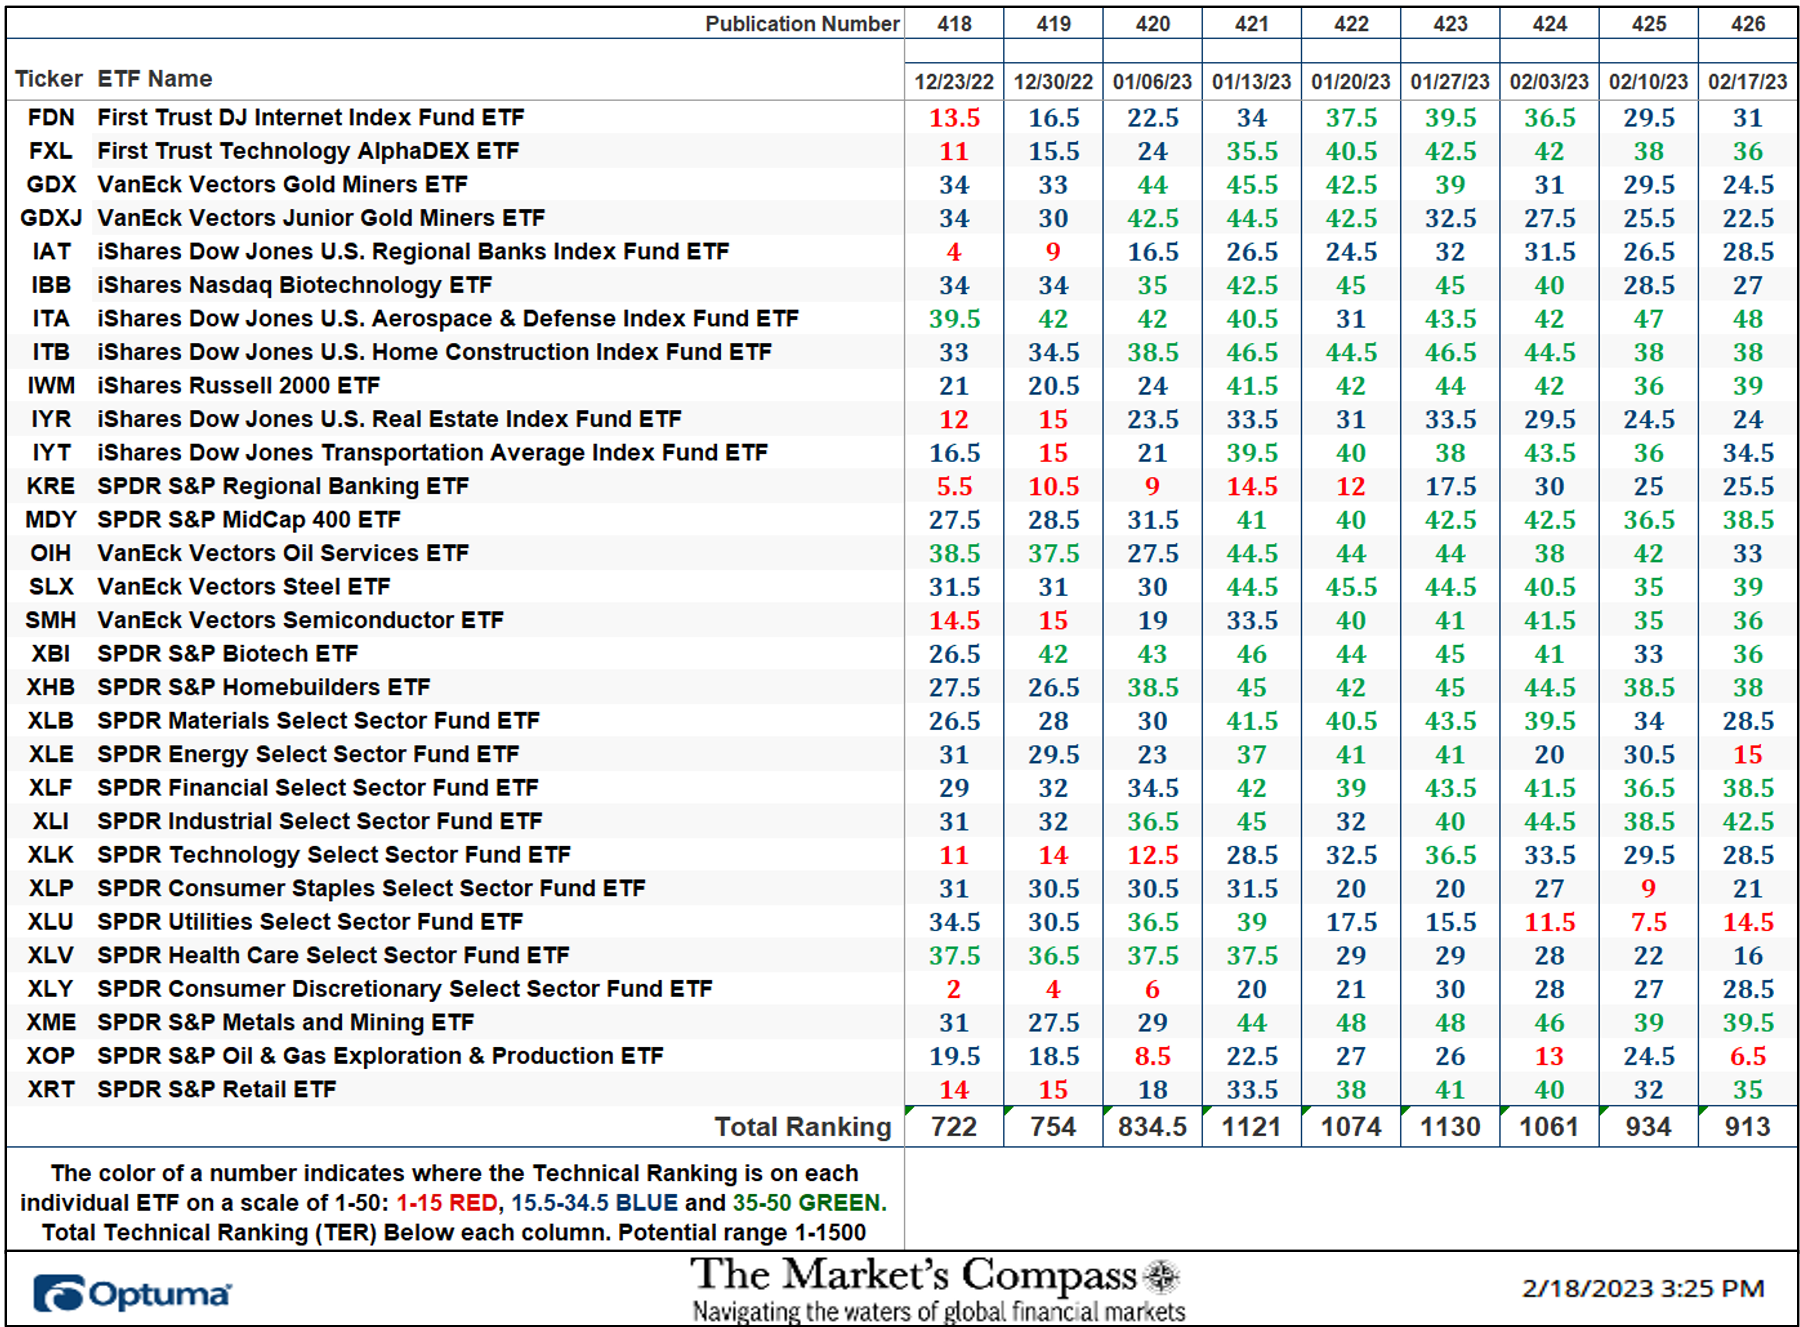Select GDX ticker row label
This screenshot has width=1800, height=1327.
click(x=51, y=185)
